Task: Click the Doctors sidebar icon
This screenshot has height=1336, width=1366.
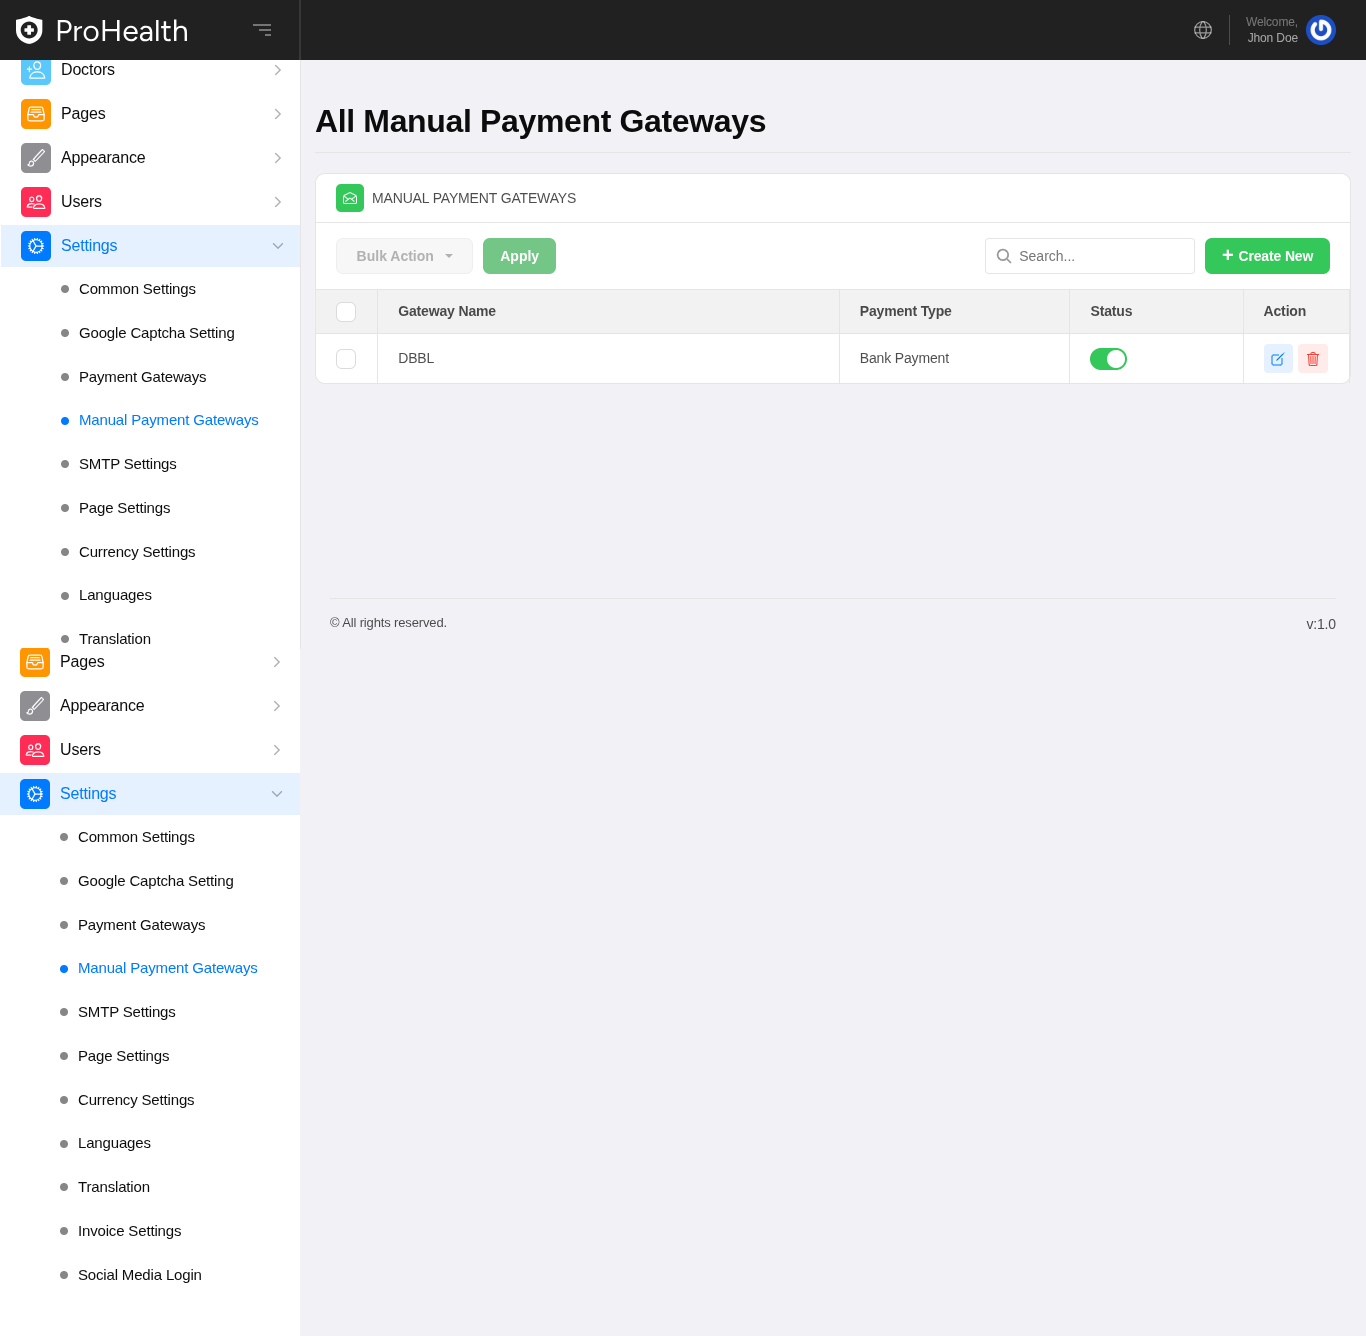Action: (36, 72)
